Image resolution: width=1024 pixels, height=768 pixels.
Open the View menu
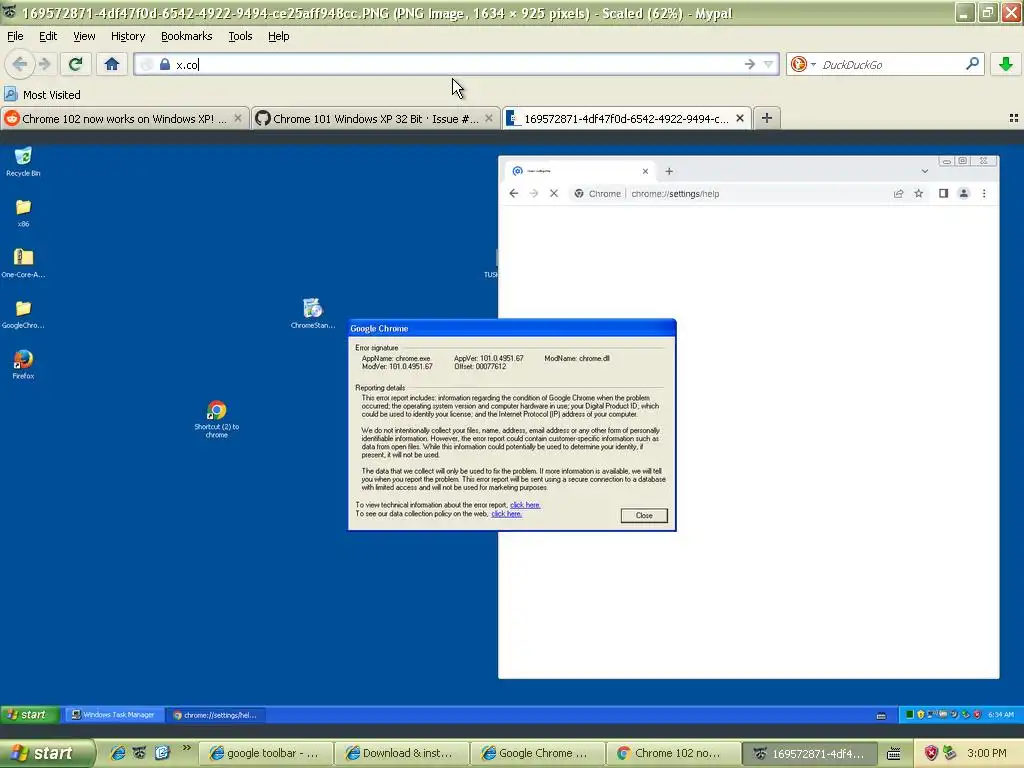[84, 36]
